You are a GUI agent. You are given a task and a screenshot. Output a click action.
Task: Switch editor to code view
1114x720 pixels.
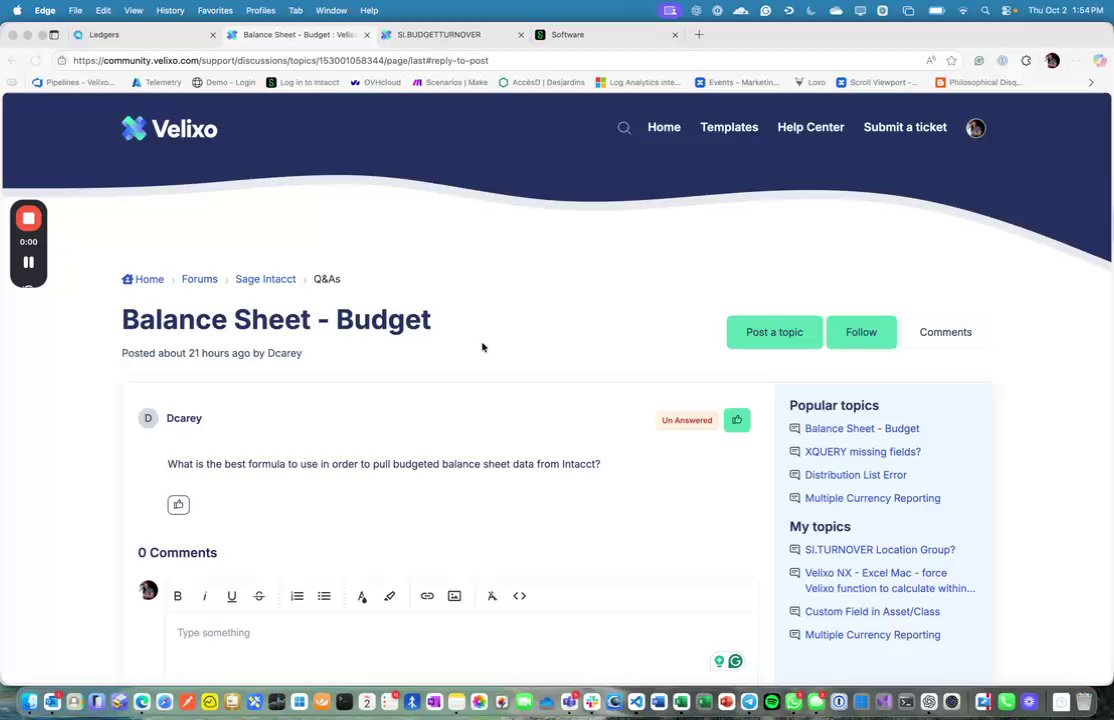point(519,596)
